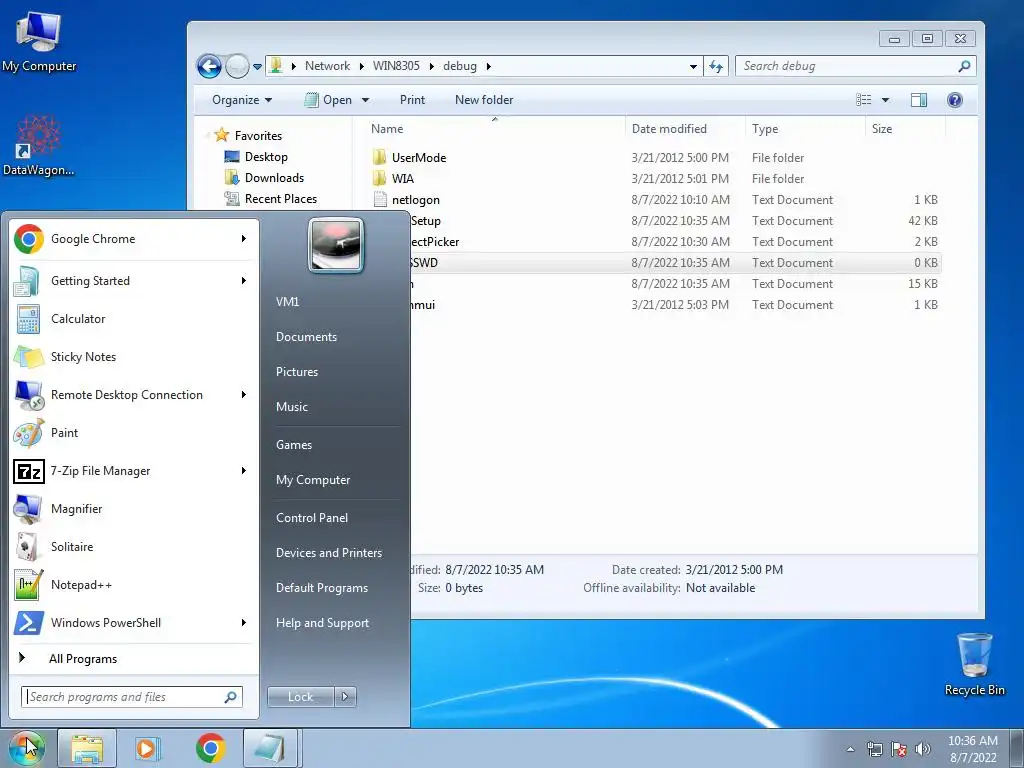
Task: Click the Explorer Forward arrow button
Action: [x=236, y=66]
